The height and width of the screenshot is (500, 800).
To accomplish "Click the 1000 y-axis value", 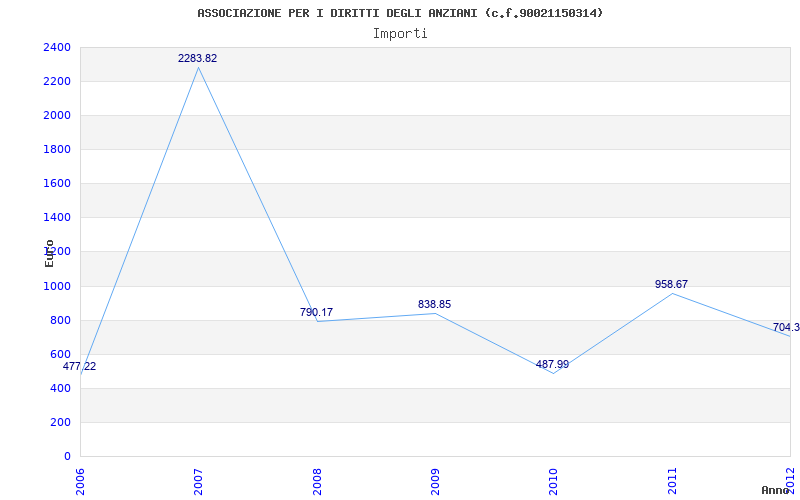I will click(57, 286).
